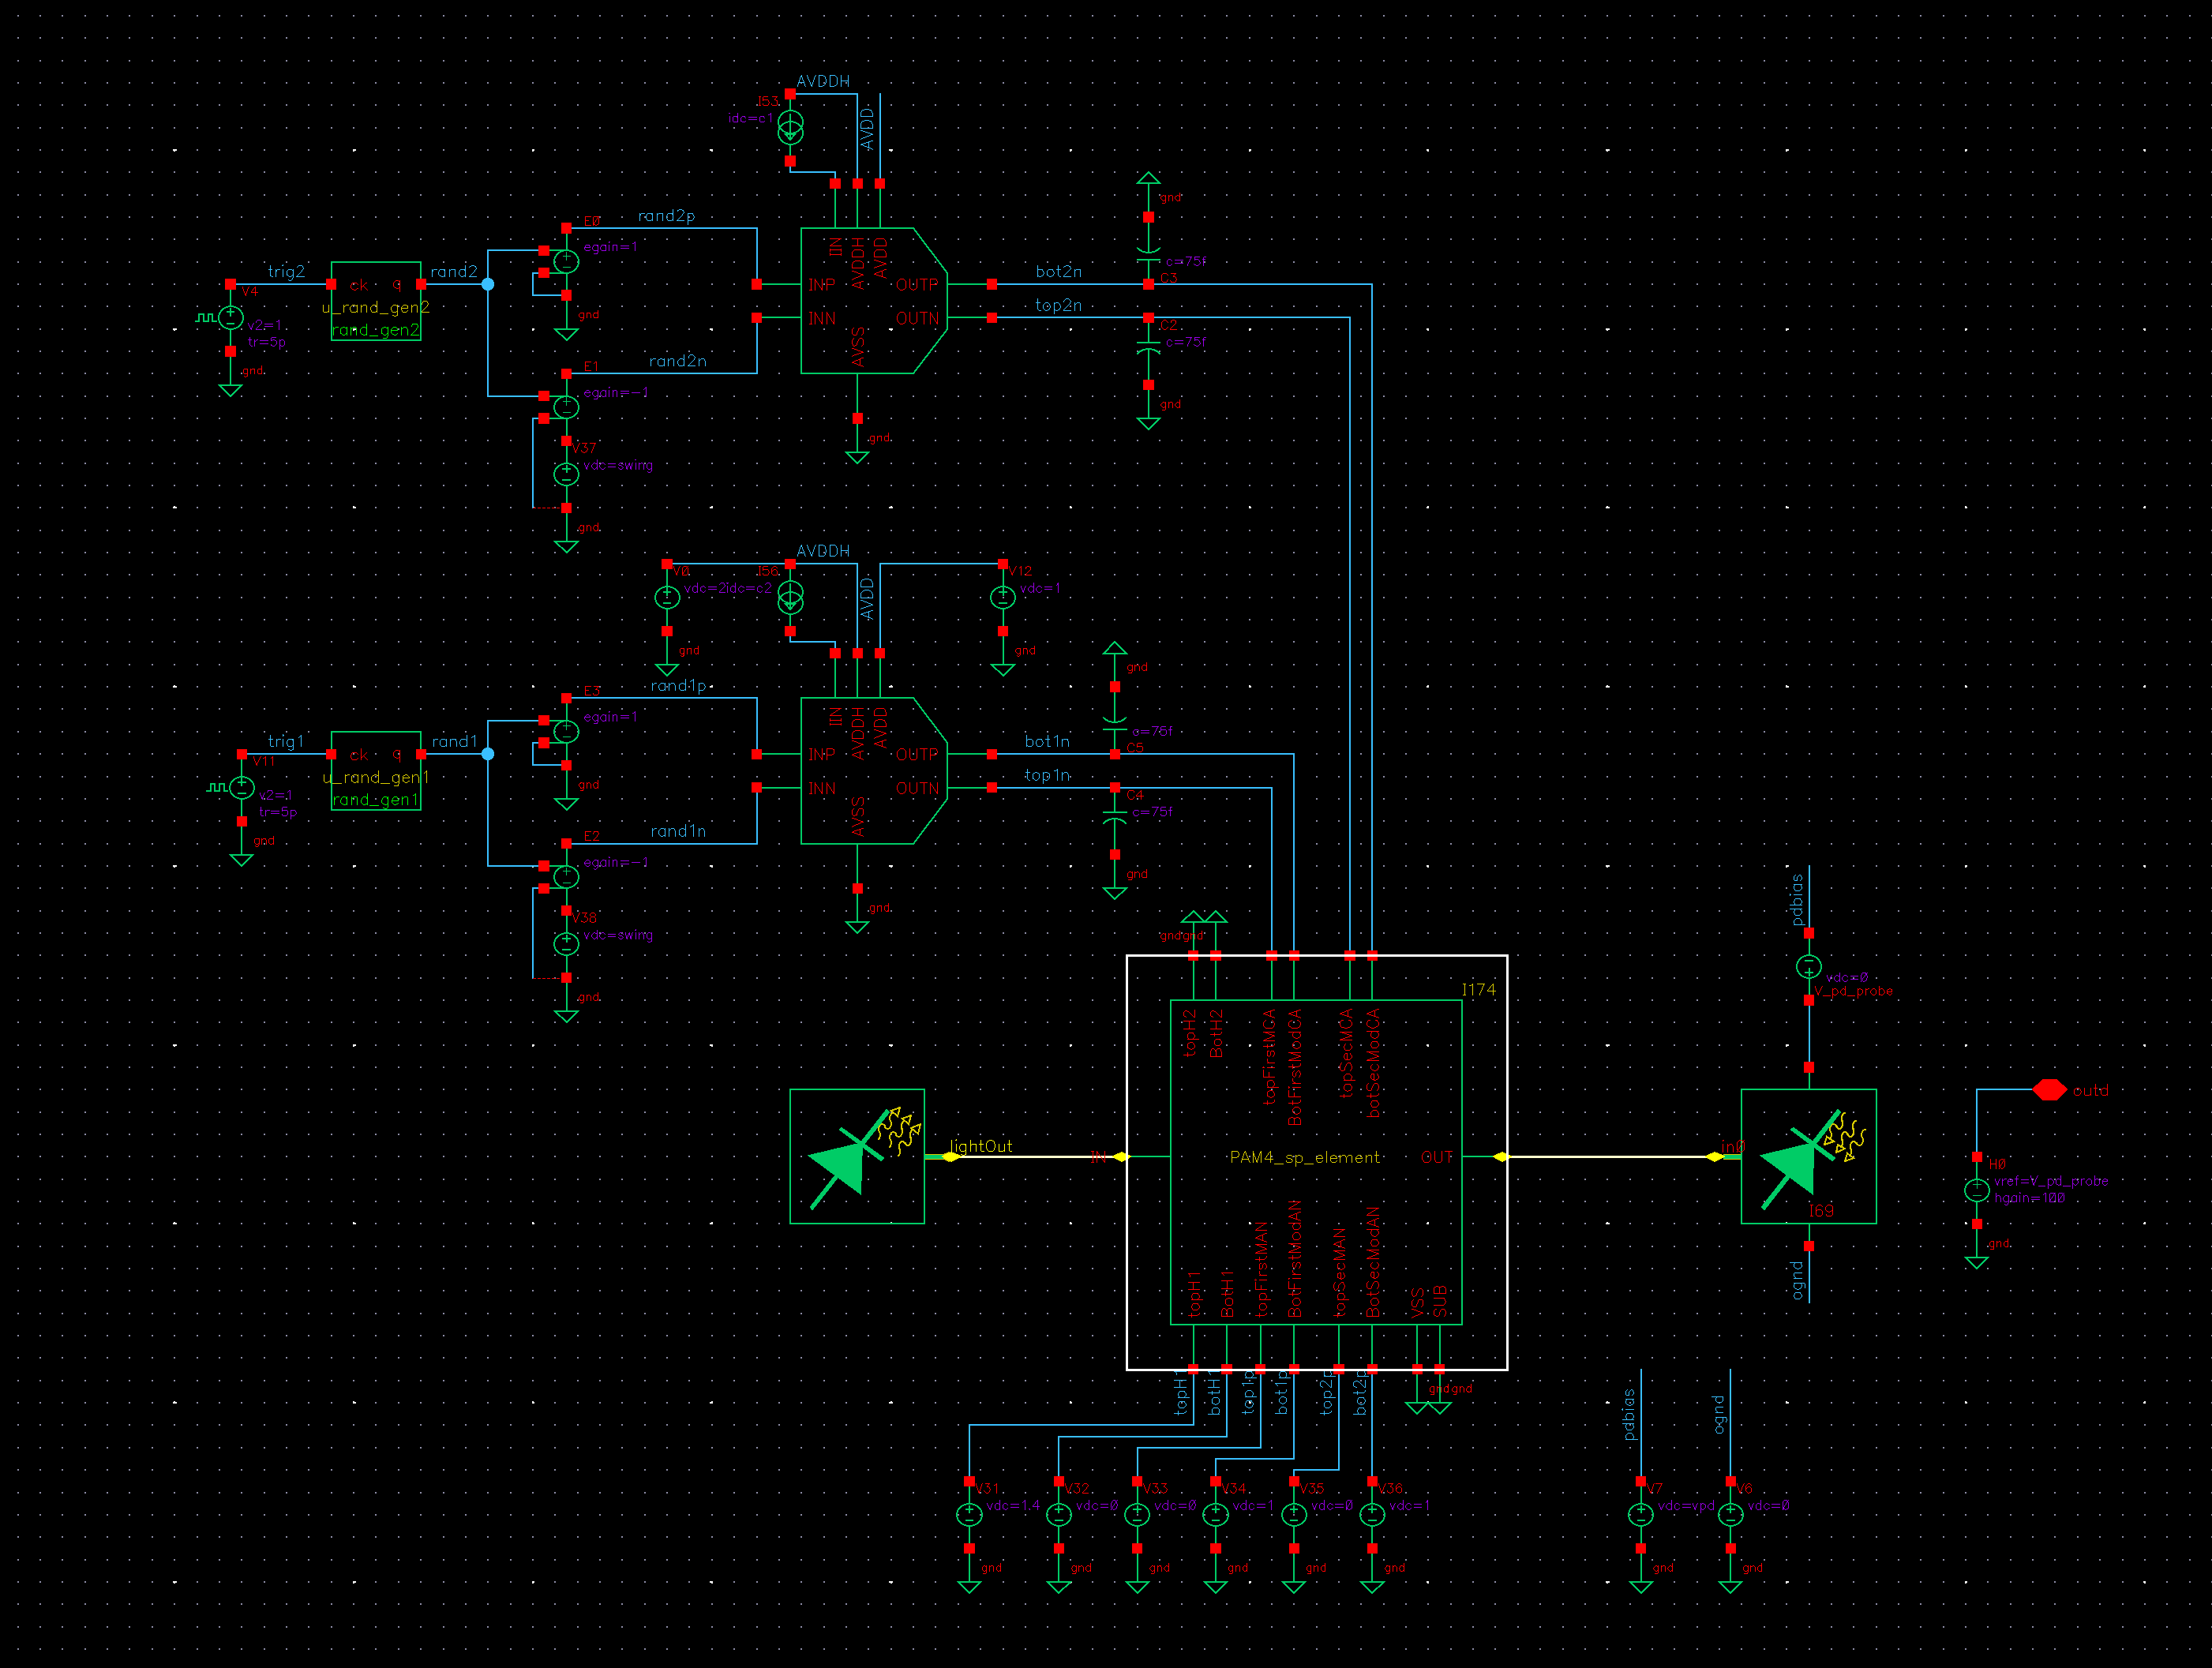Select the V33 voltage source symbol

[x=1137, y=1515]
